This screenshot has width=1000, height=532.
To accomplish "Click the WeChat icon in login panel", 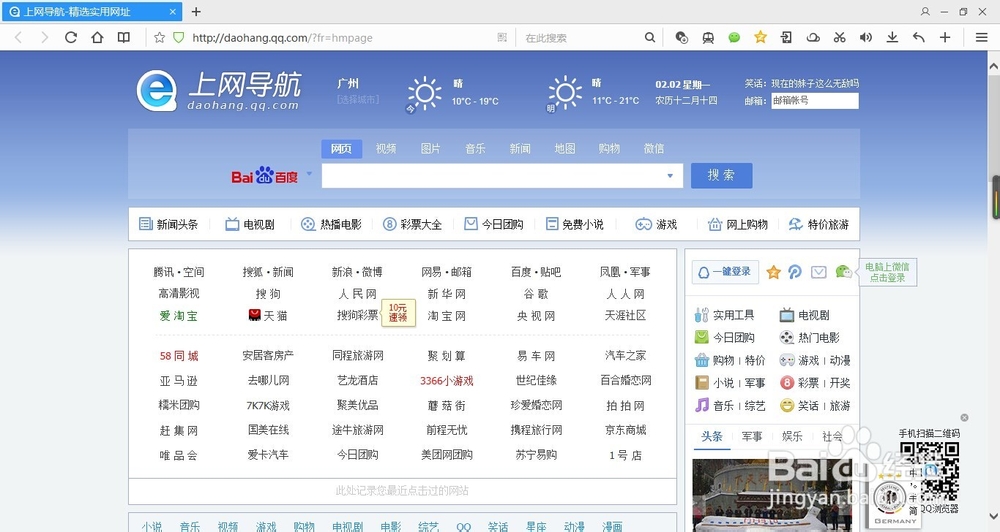I will coord(843,272).
